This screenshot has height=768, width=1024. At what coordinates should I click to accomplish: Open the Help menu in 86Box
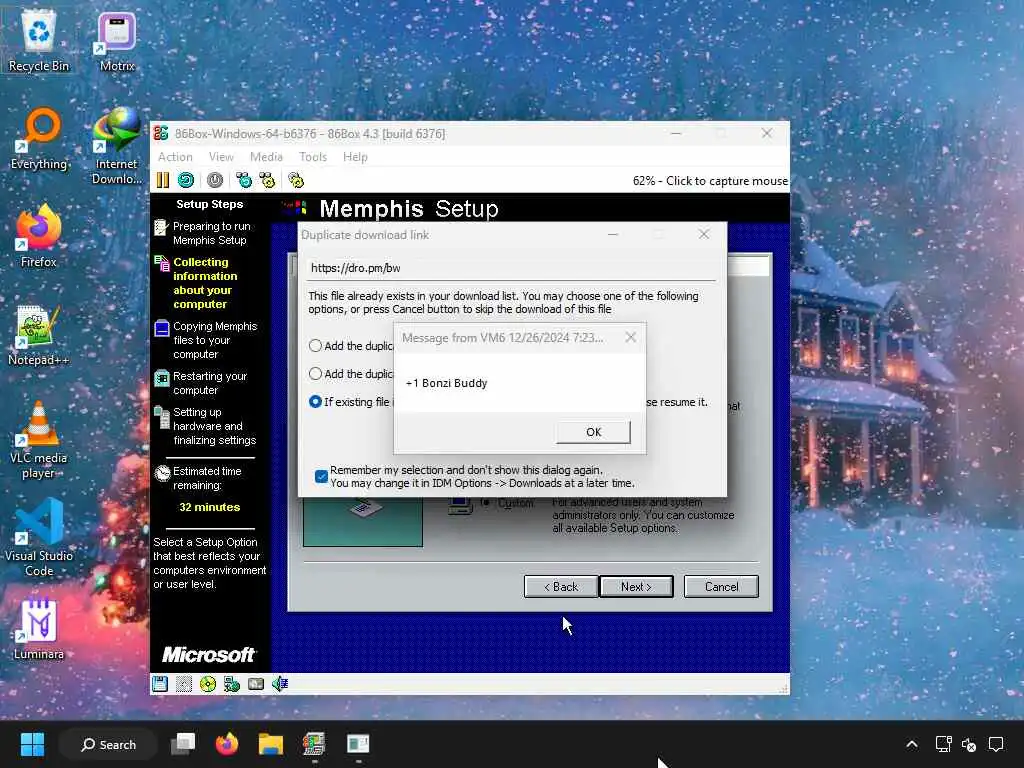click(x=355, y=157)
